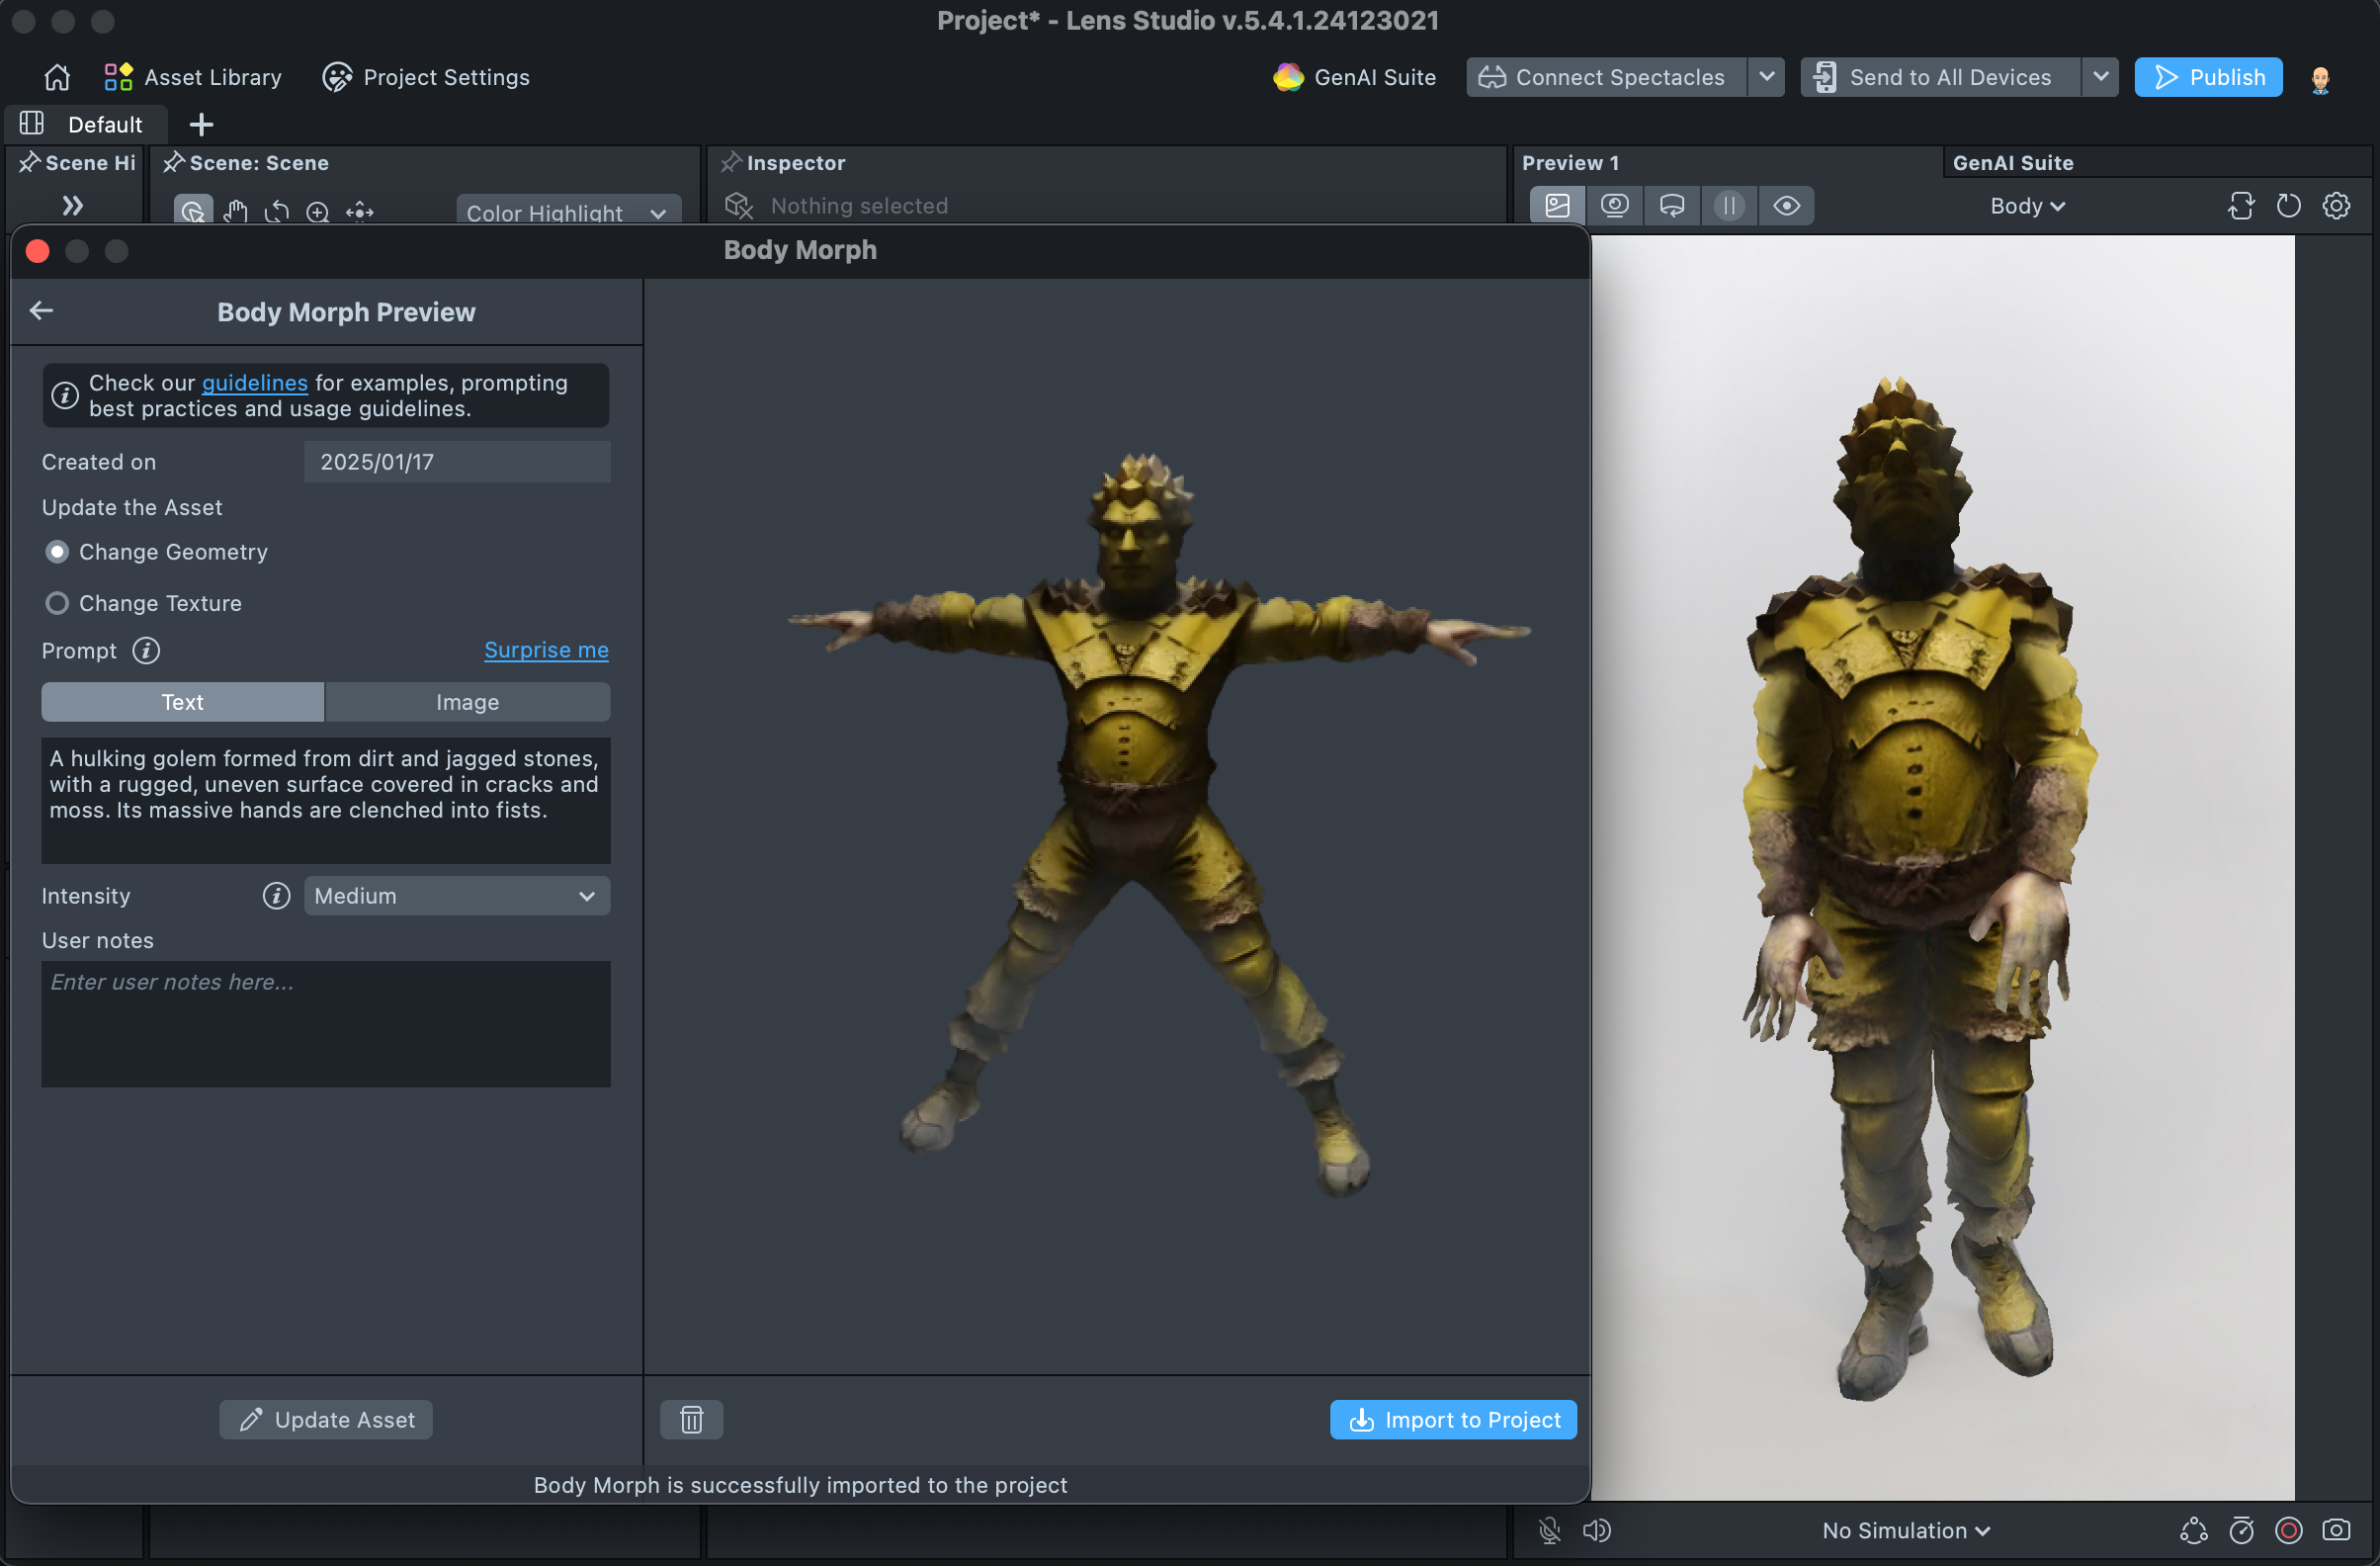Click the back arrow in Body Morph Preview

pyautogui.click(x=41, y=311)
